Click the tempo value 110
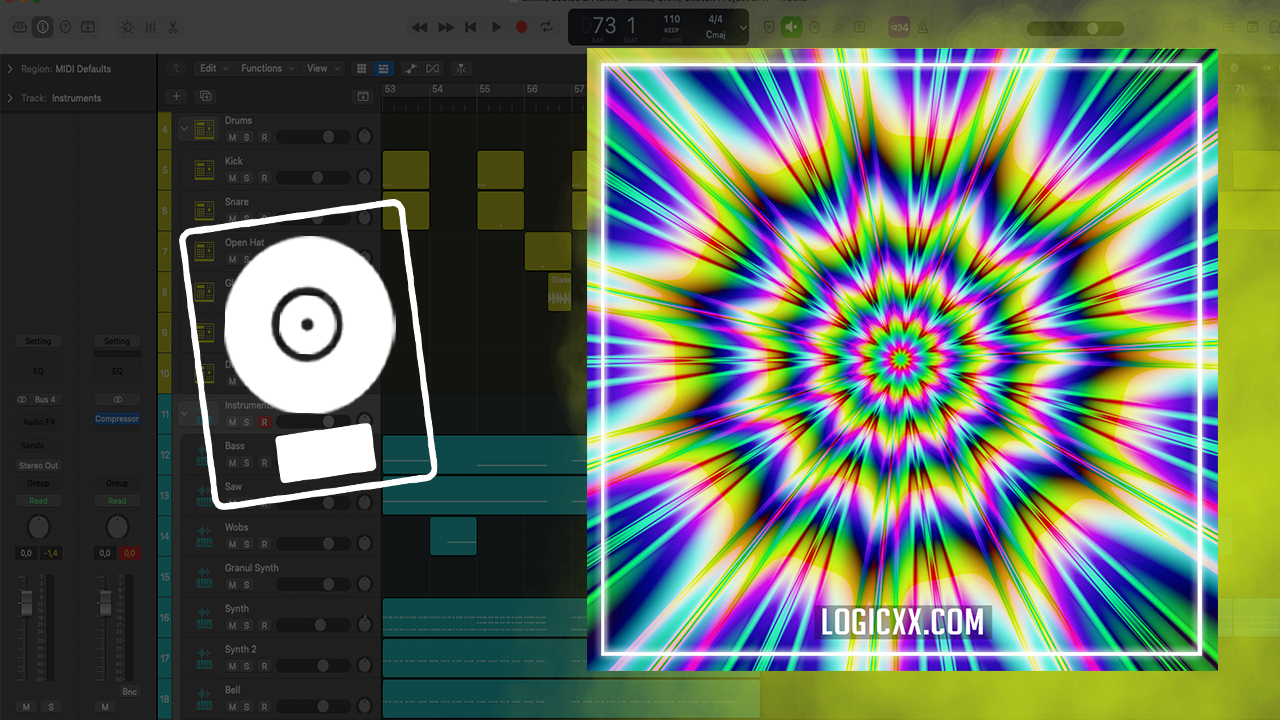Viewport: 1280px width, 720px height. point(672,19)
